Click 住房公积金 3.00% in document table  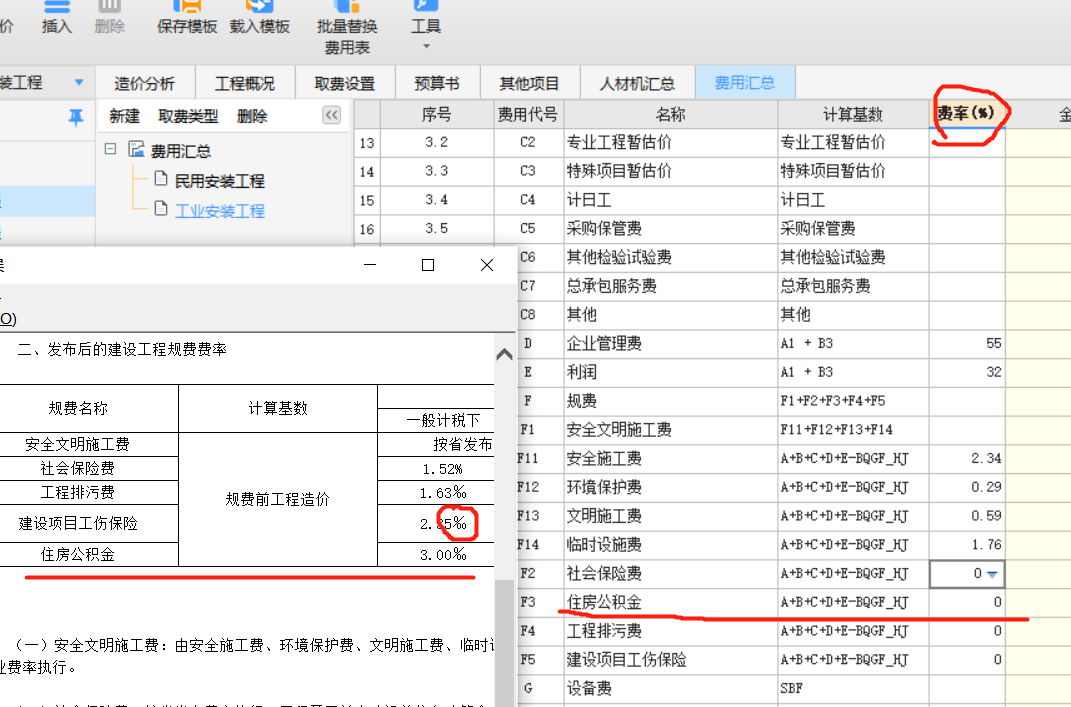coord(443,555)
